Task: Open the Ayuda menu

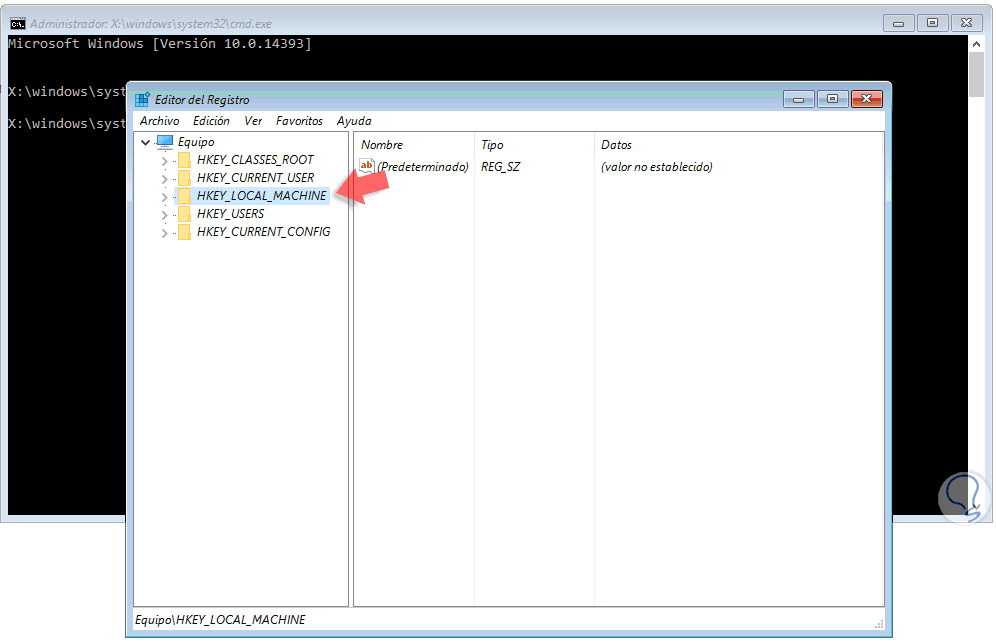Action: (354, 121)
